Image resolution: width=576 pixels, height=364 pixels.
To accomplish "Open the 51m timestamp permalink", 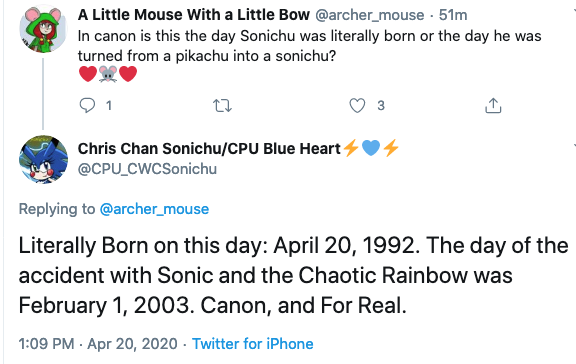I will (x=453, y=15).
